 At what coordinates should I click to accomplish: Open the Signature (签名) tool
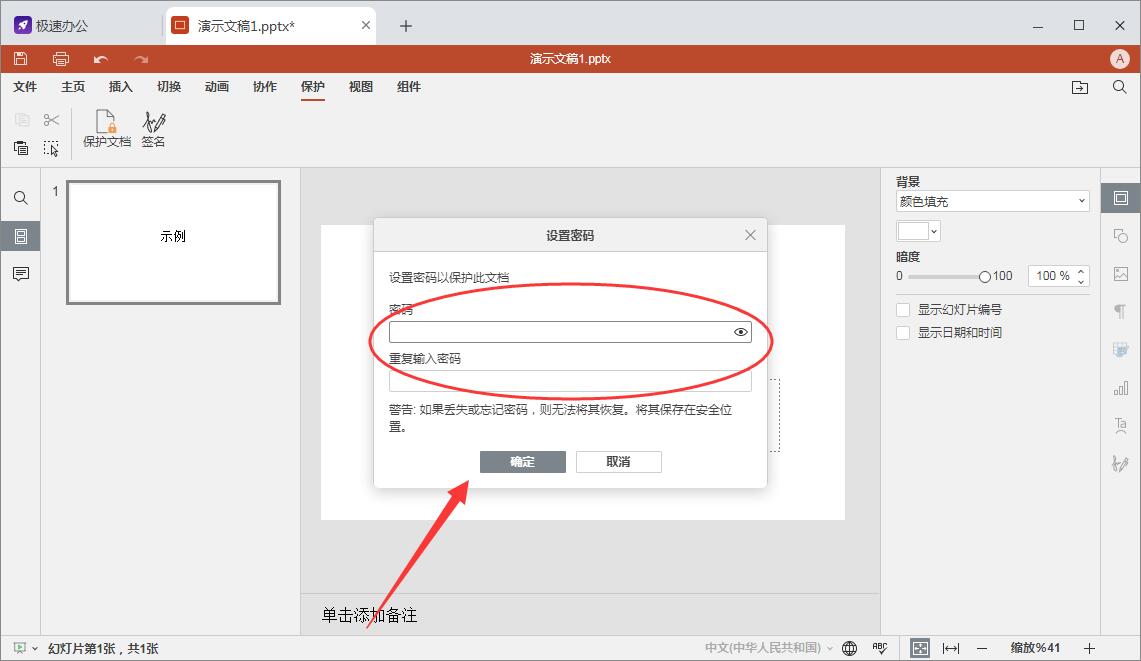coord(154,129)
